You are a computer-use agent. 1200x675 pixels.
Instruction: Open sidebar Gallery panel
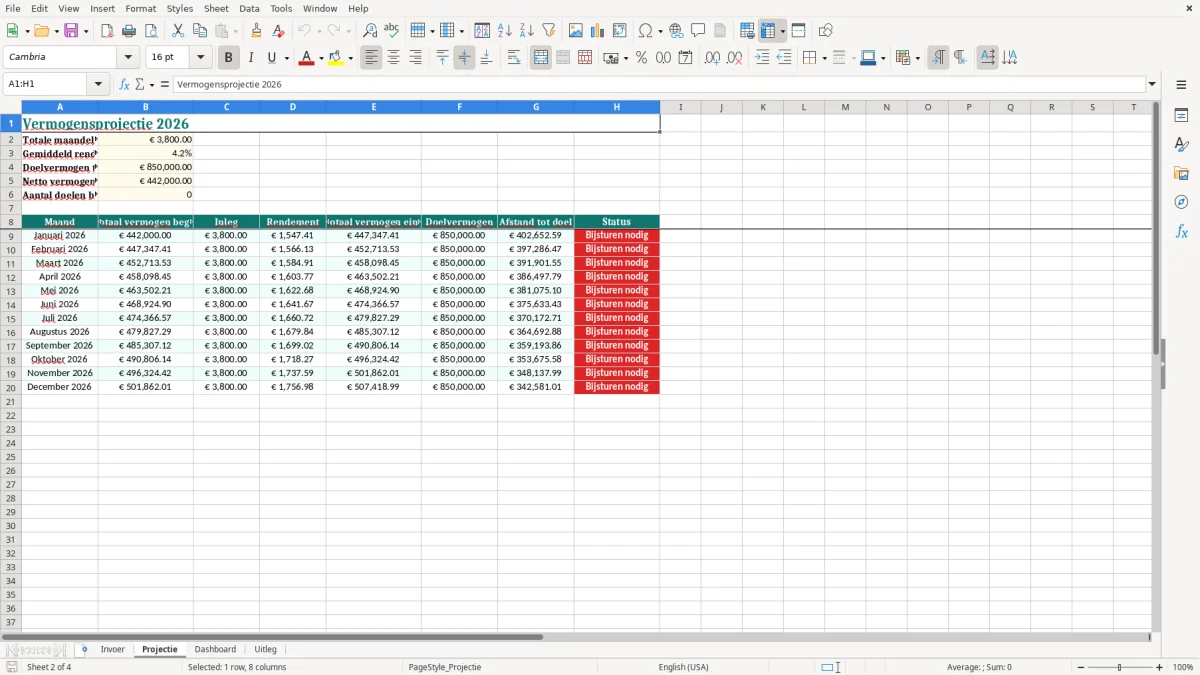(x=1181, y=174)
